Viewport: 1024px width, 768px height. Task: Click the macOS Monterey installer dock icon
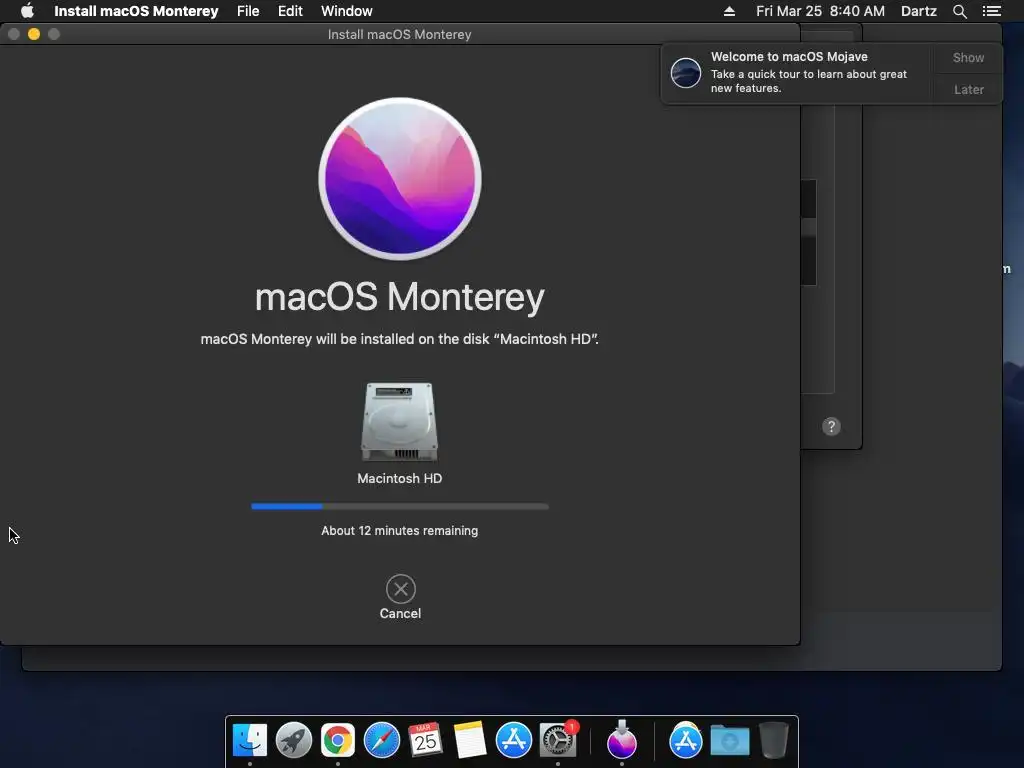(x=622, y=739)
